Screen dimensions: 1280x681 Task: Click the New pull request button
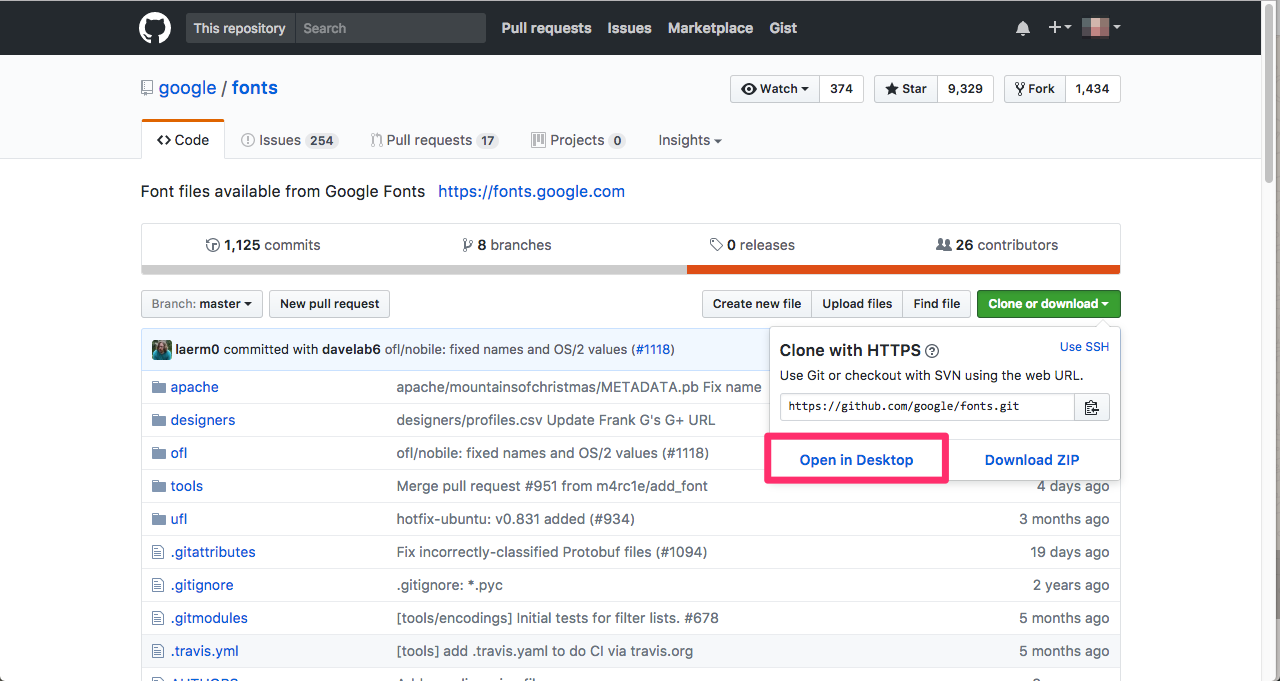(330, 304)
